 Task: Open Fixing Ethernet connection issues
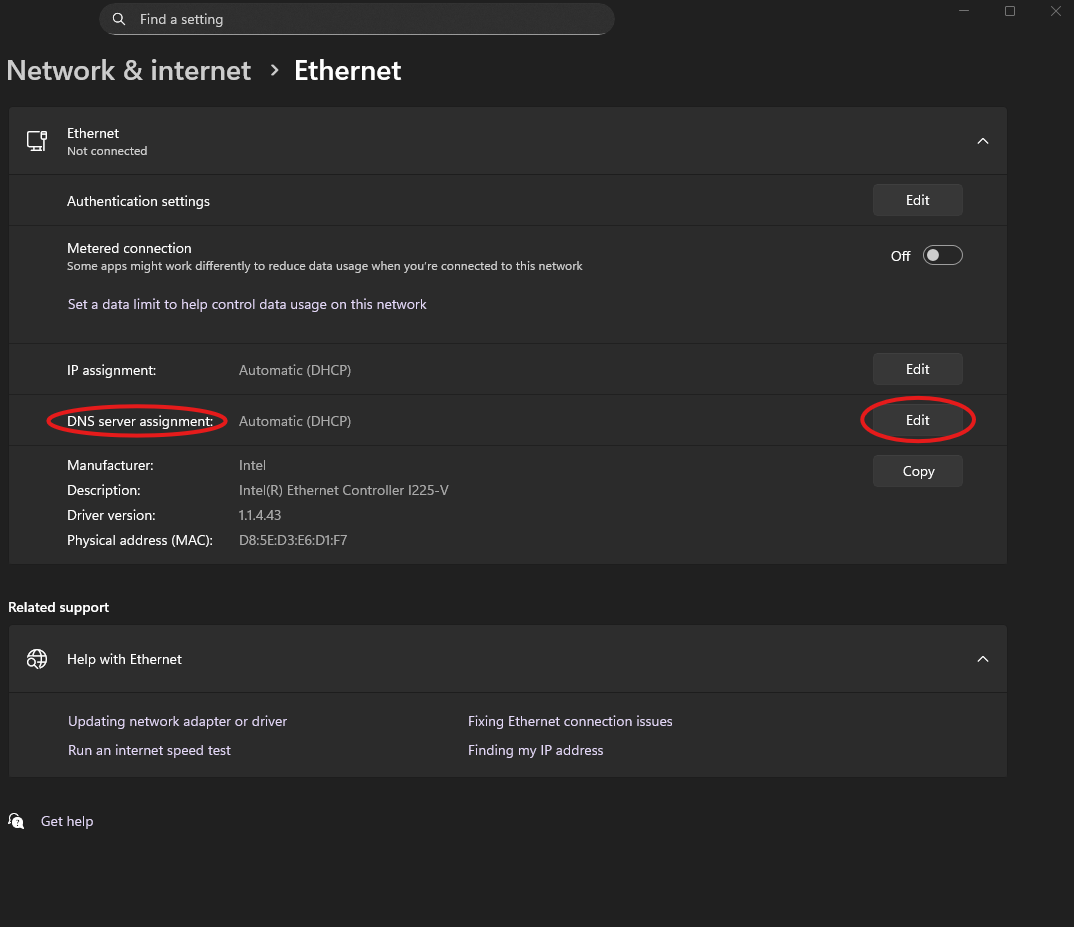(x=570, y=721)
